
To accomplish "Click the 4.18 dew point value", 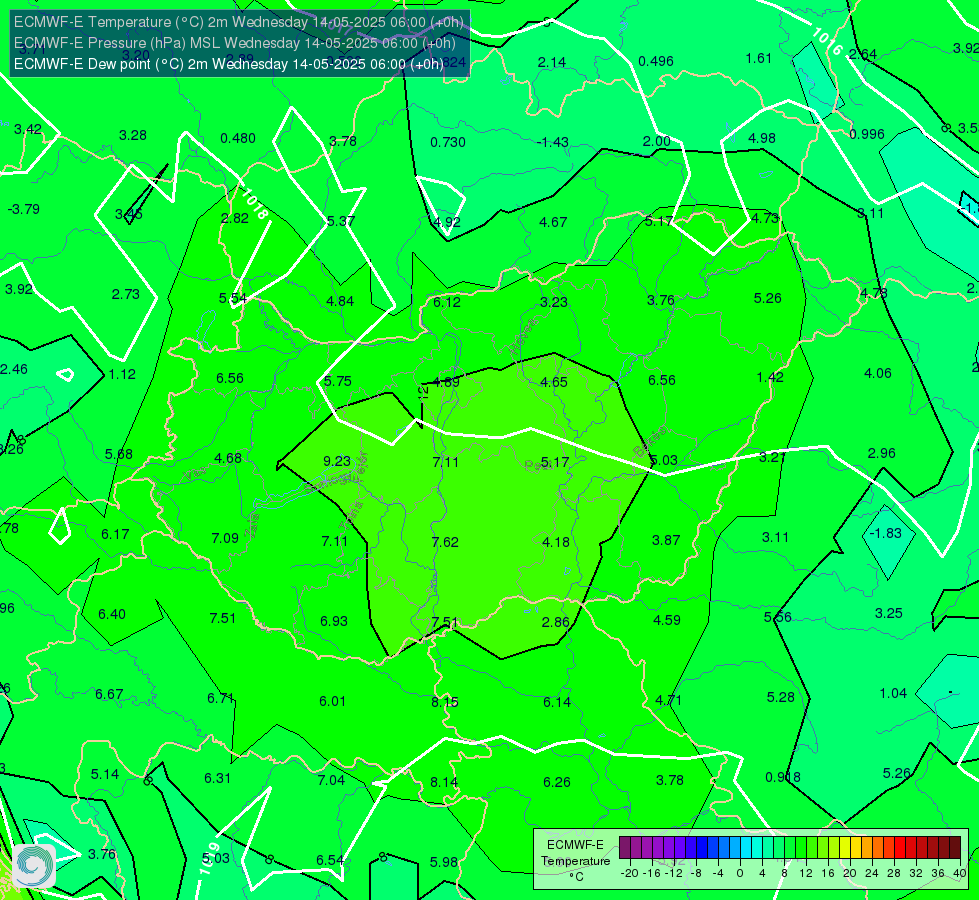I will click(x=556, y=541).
